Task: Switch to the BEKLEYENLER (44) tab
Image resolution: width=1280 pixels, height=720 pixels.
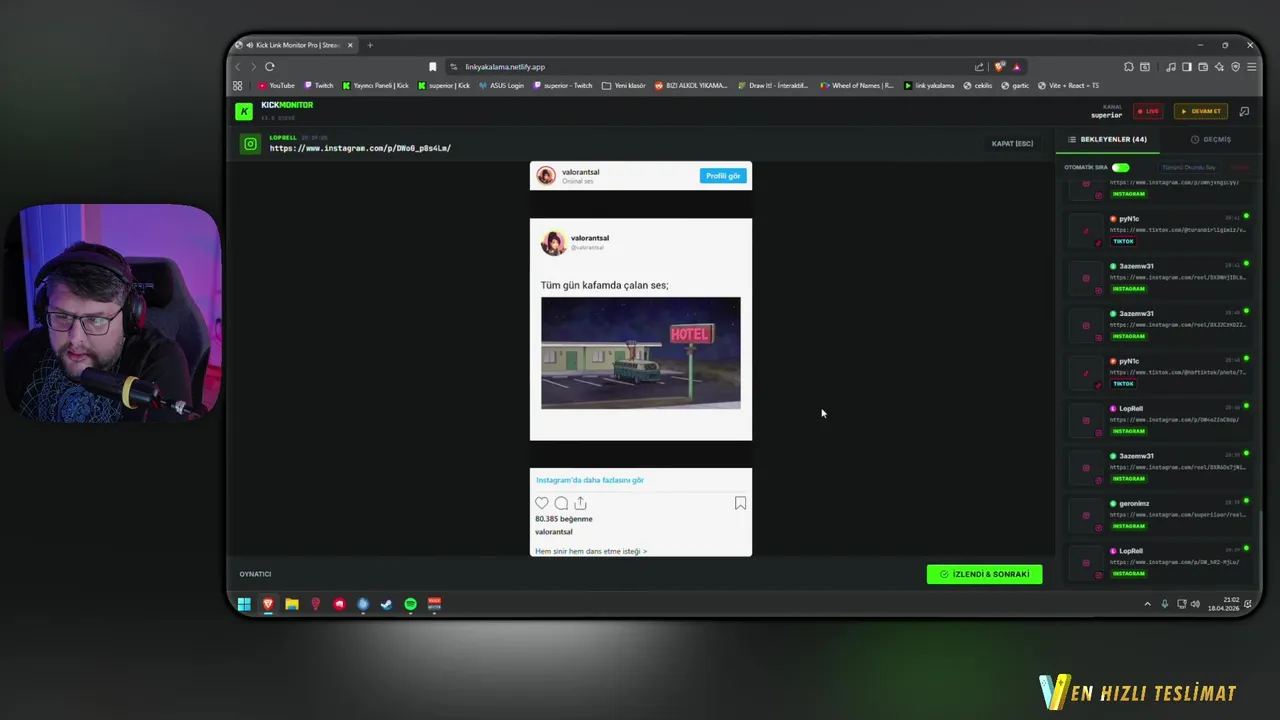Action: pos(1107,139)
